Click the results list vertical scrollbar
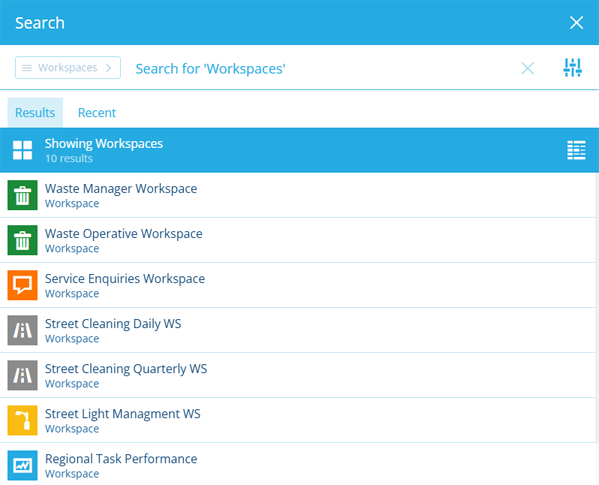599x485 pixels. pyautogui.click(x=597, y=328)
